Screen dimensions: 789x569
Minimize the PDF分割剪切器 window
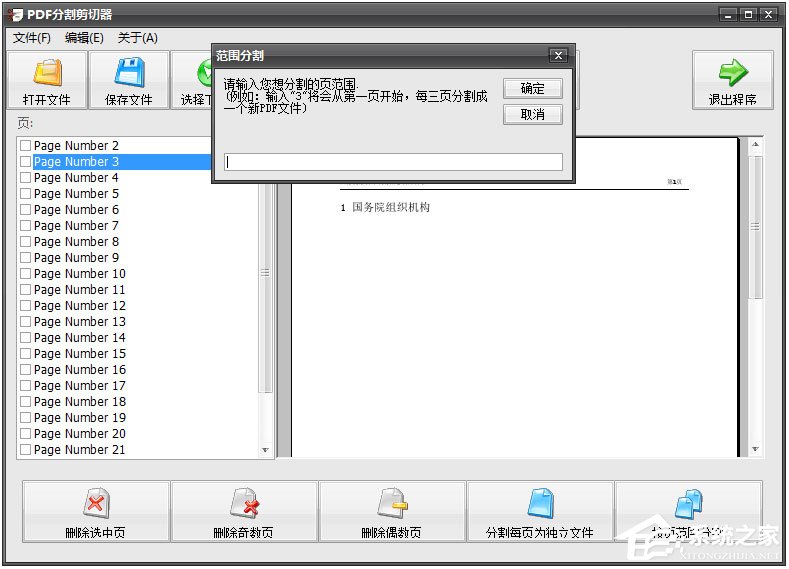pyautogui.click(x=728, y=15)
